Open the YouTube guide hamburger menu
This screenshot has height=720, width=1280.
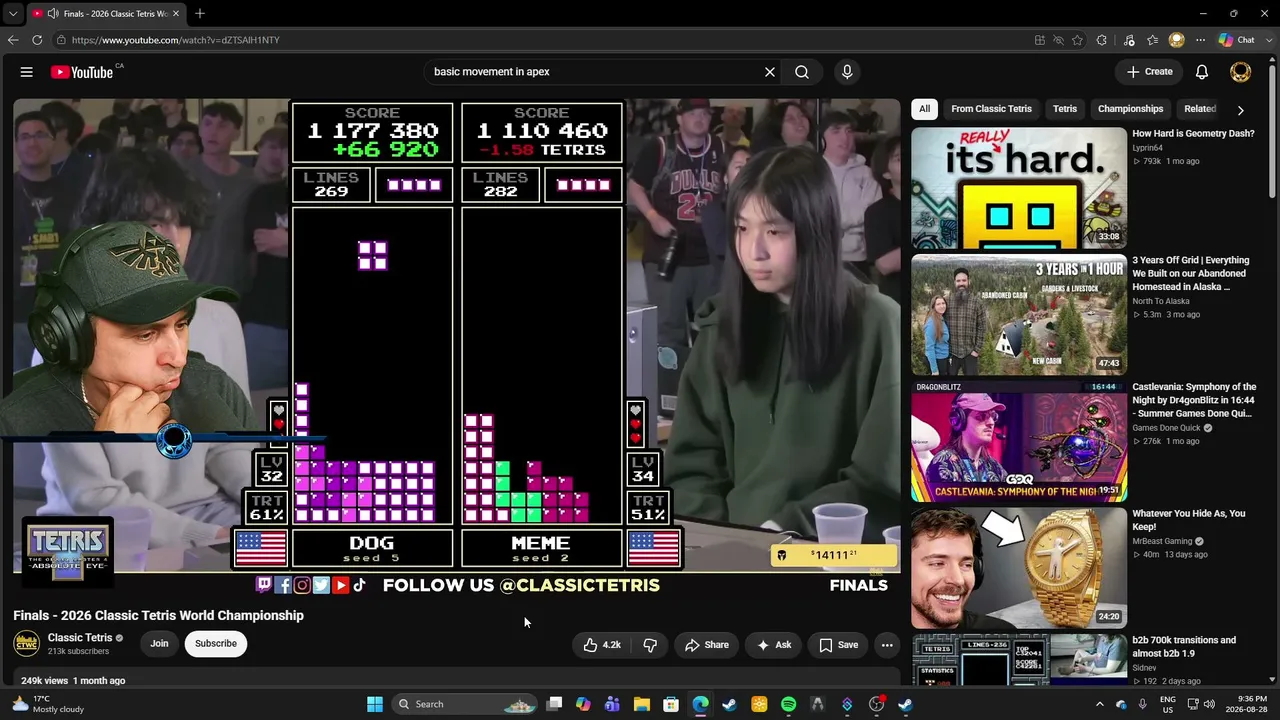tap(27, 72)
